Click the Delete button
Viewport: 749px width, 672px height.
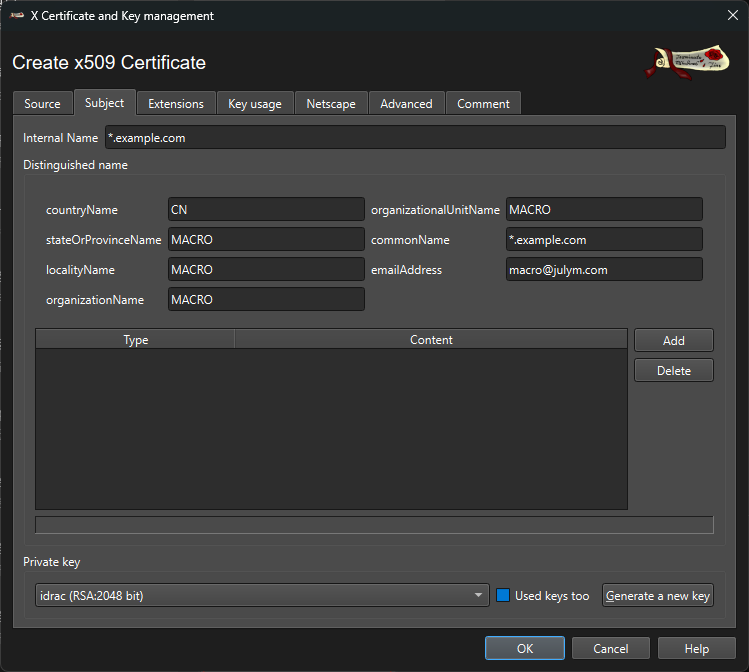click(x=674, y=371)
